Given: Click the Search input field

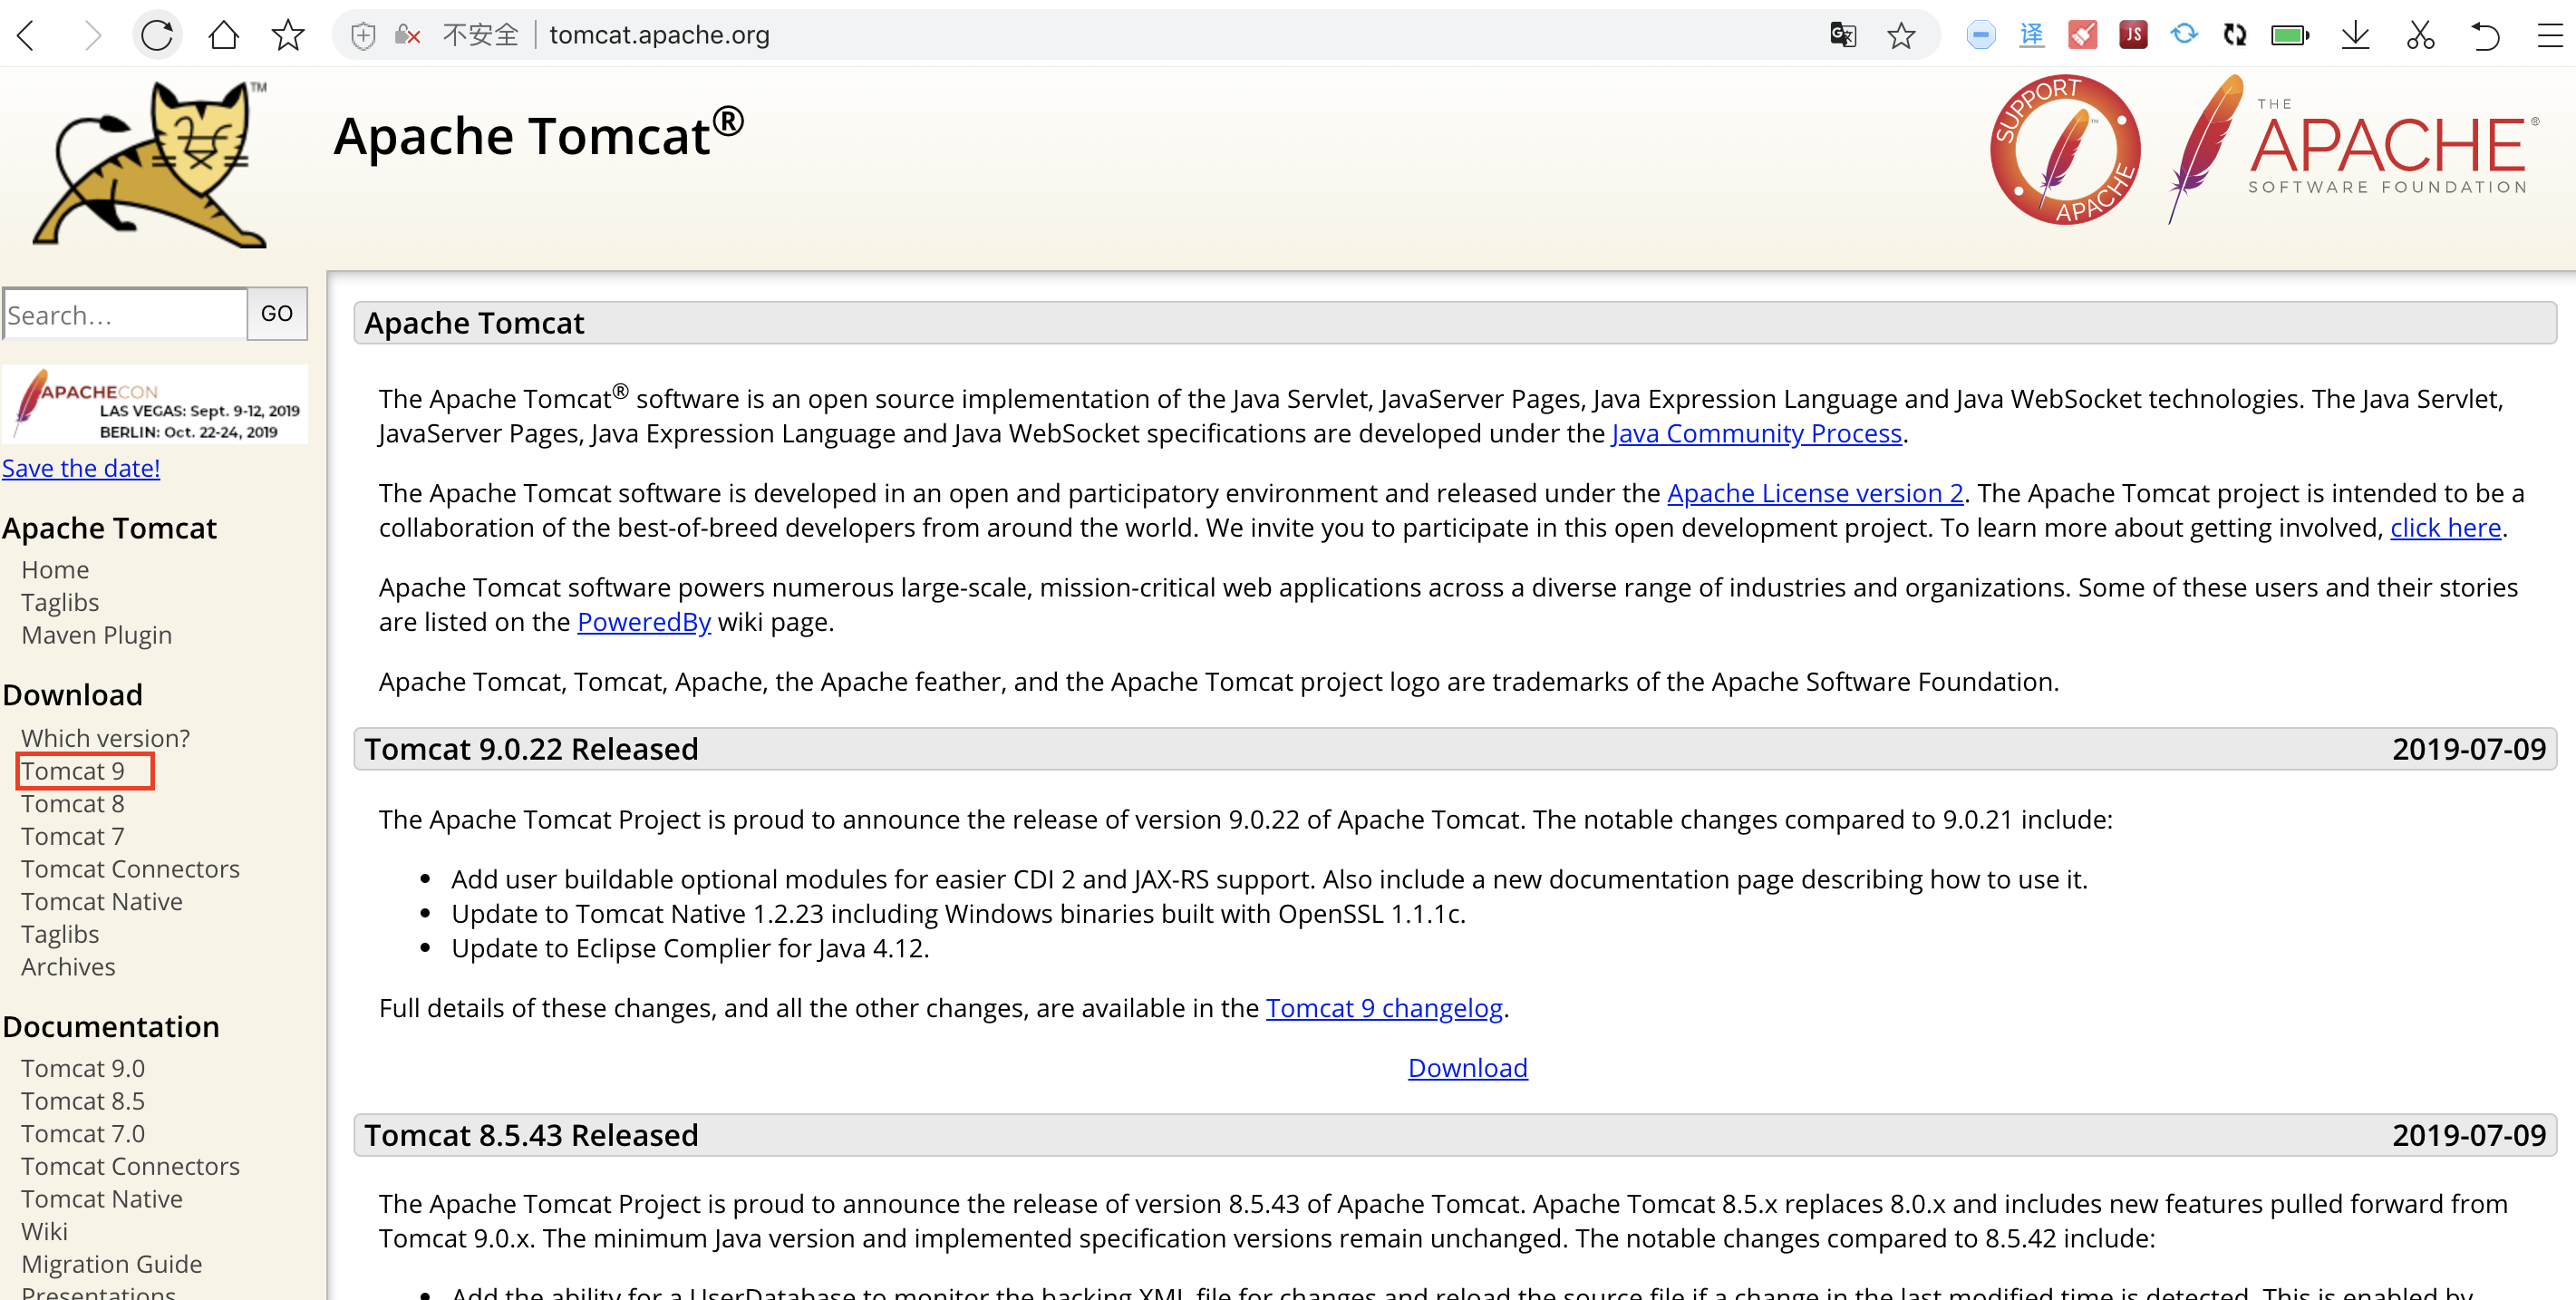Looking at the screenshot, I should point(125,315).
